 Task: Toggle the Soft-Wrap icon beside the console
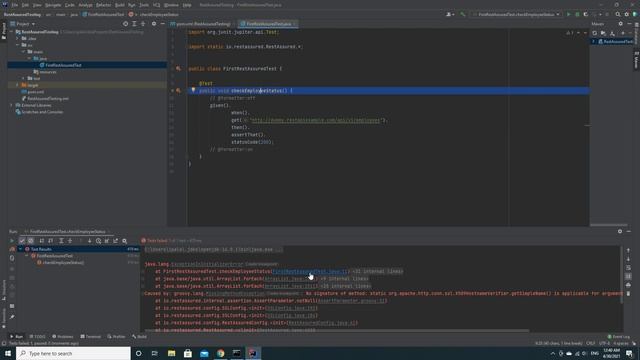tap(628, 268)
